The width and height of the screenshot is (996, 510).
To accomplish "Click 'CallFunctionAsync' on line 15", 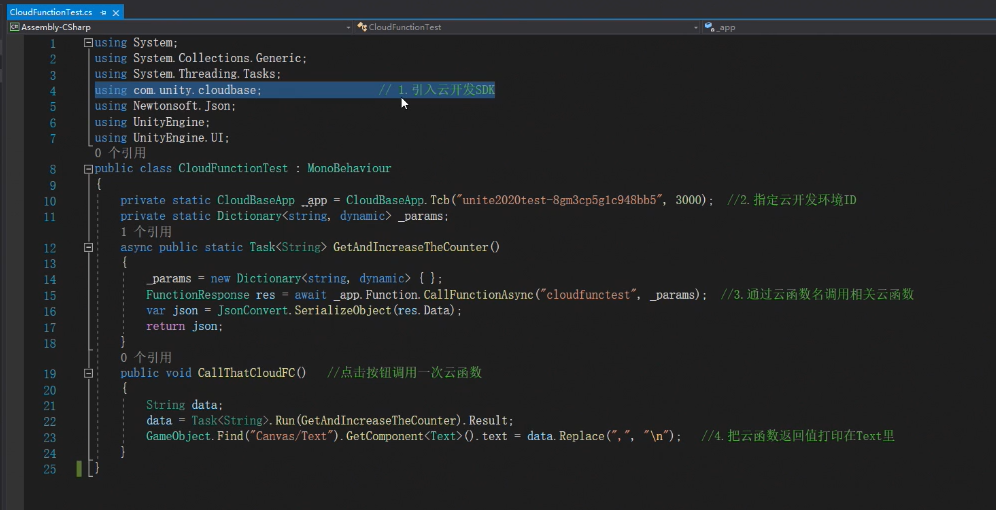I will (479, 295).
